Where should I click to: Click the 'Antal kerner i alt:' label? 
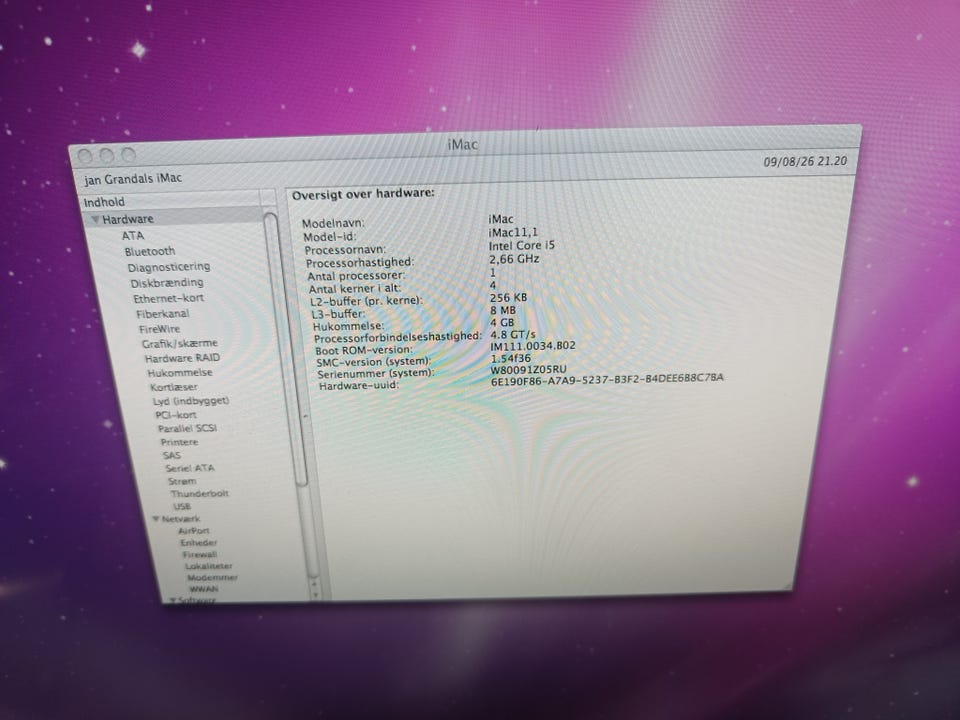click(354, 289)
